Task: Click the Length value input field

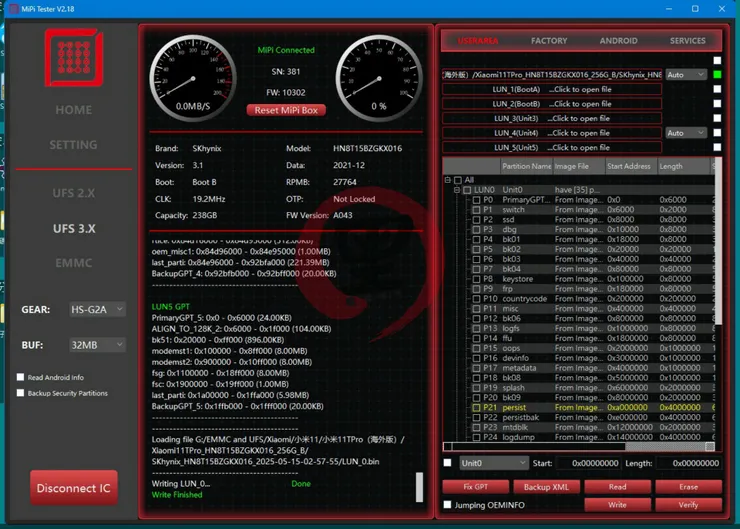Action: pyautogui.click(x=689, y=463)
